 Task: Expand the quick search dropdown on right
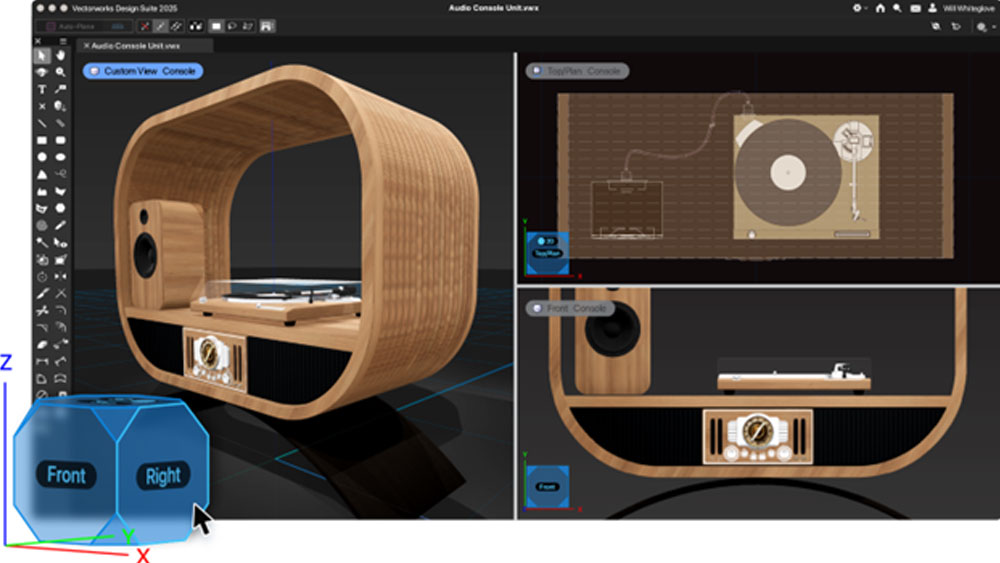[983, 27]
